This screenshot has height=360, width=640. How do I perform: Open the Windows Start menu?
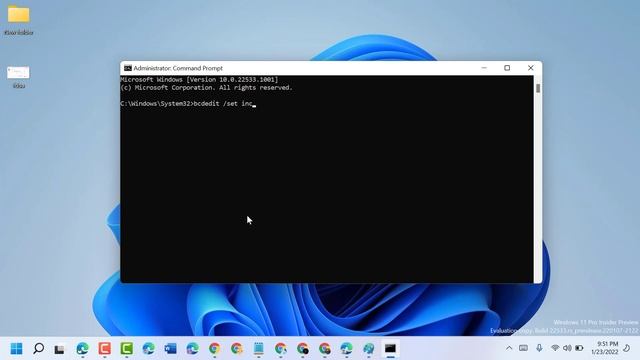point(16,349)
